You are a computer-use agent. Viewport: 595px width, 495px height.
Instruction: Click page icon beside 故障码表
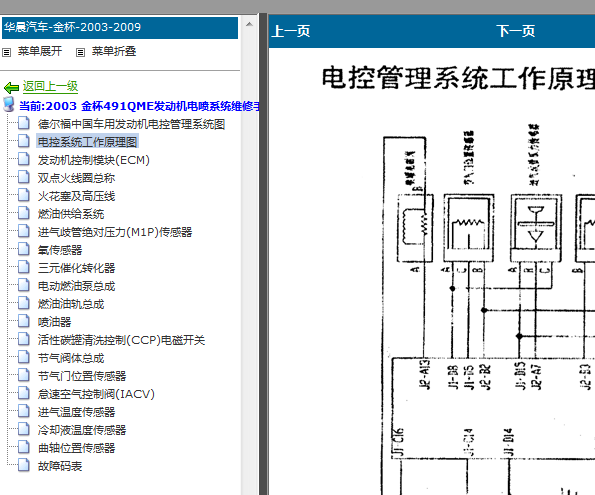coord(24,465)
